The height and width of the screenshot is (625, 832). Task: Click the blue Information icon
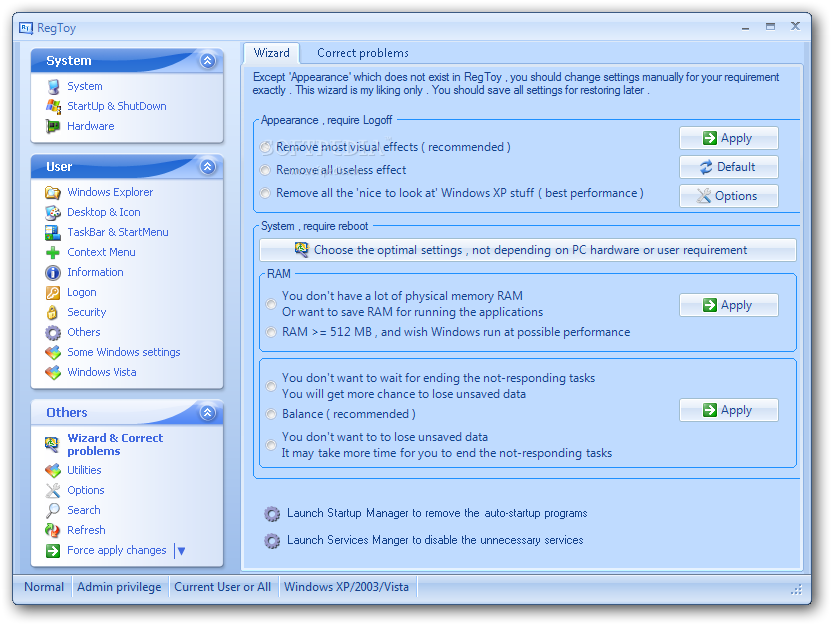tap(53, 272)
